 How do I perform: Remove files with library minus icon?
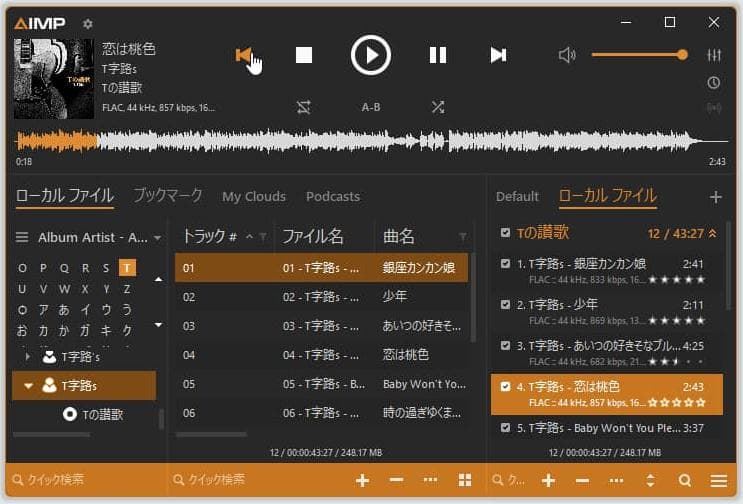[396, 480]
